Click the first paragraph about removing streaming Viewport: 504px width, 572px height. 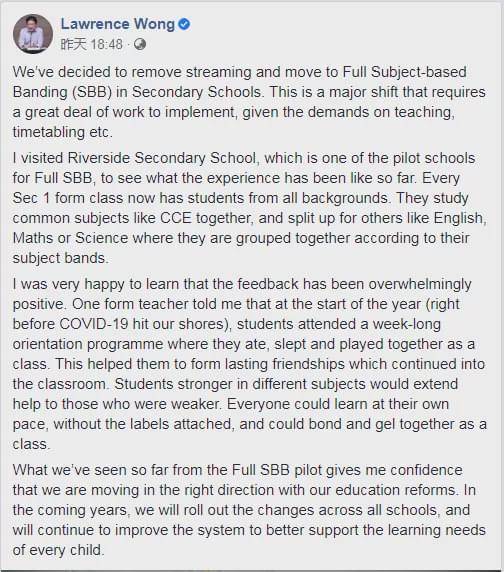click(249, 102)
